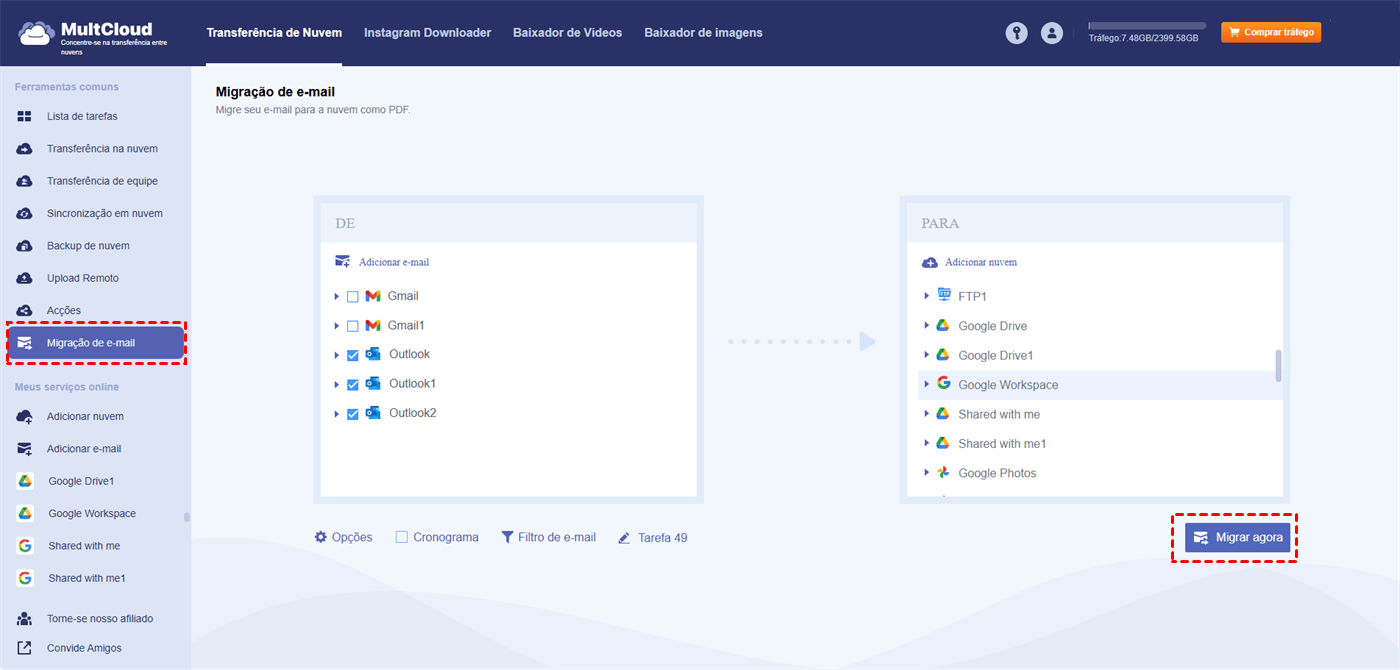Expand the Google Workspace destination node
The width and height of the screenshot is (1400, 670).
coord(927,384)
